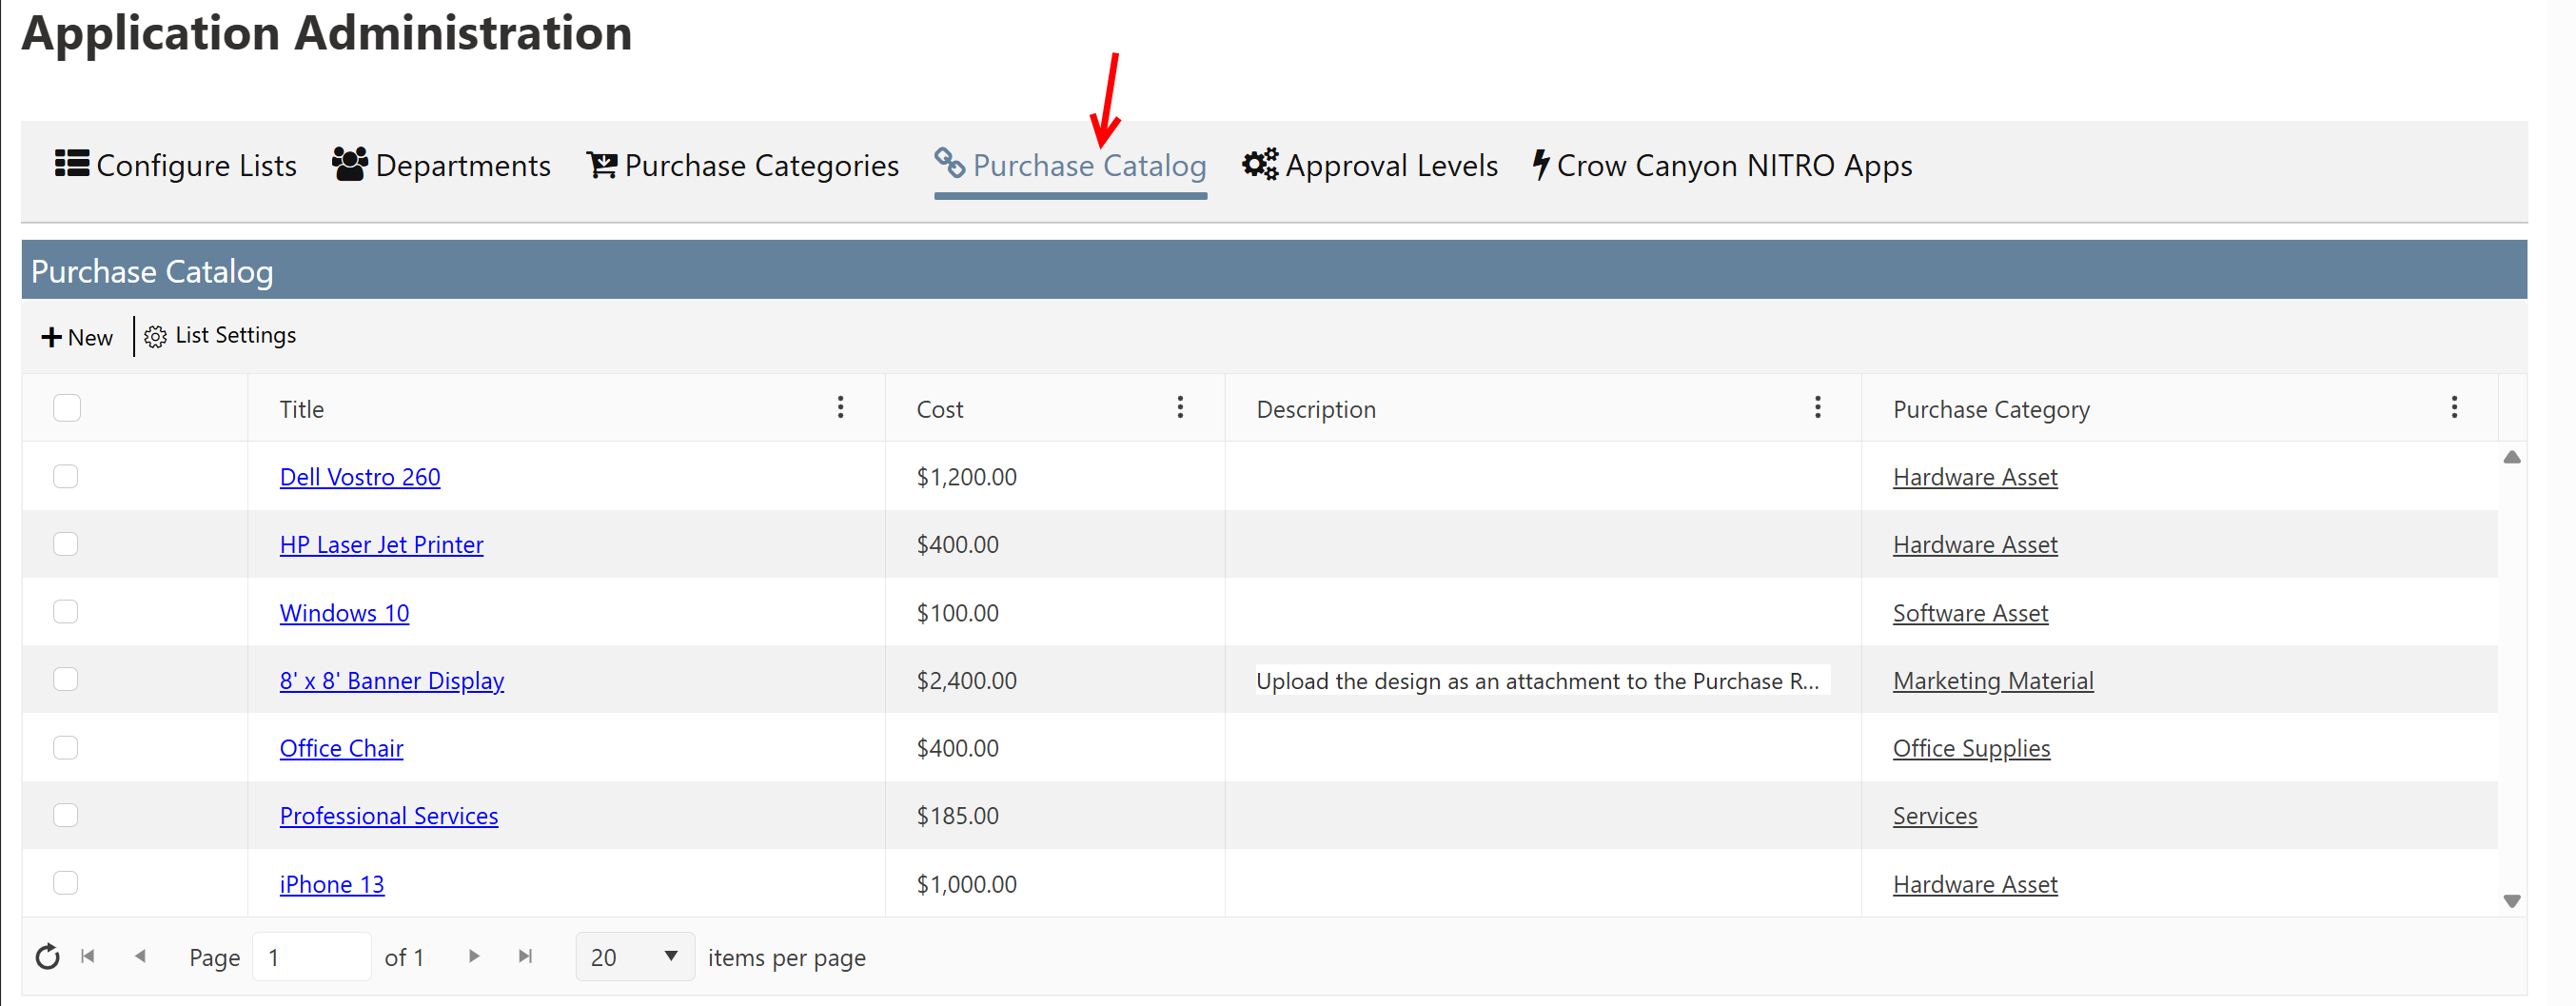This screenshot has height=1006, width=2576.
Task: Click the scrollbar down arrow
Action: tap(2511, 901)
